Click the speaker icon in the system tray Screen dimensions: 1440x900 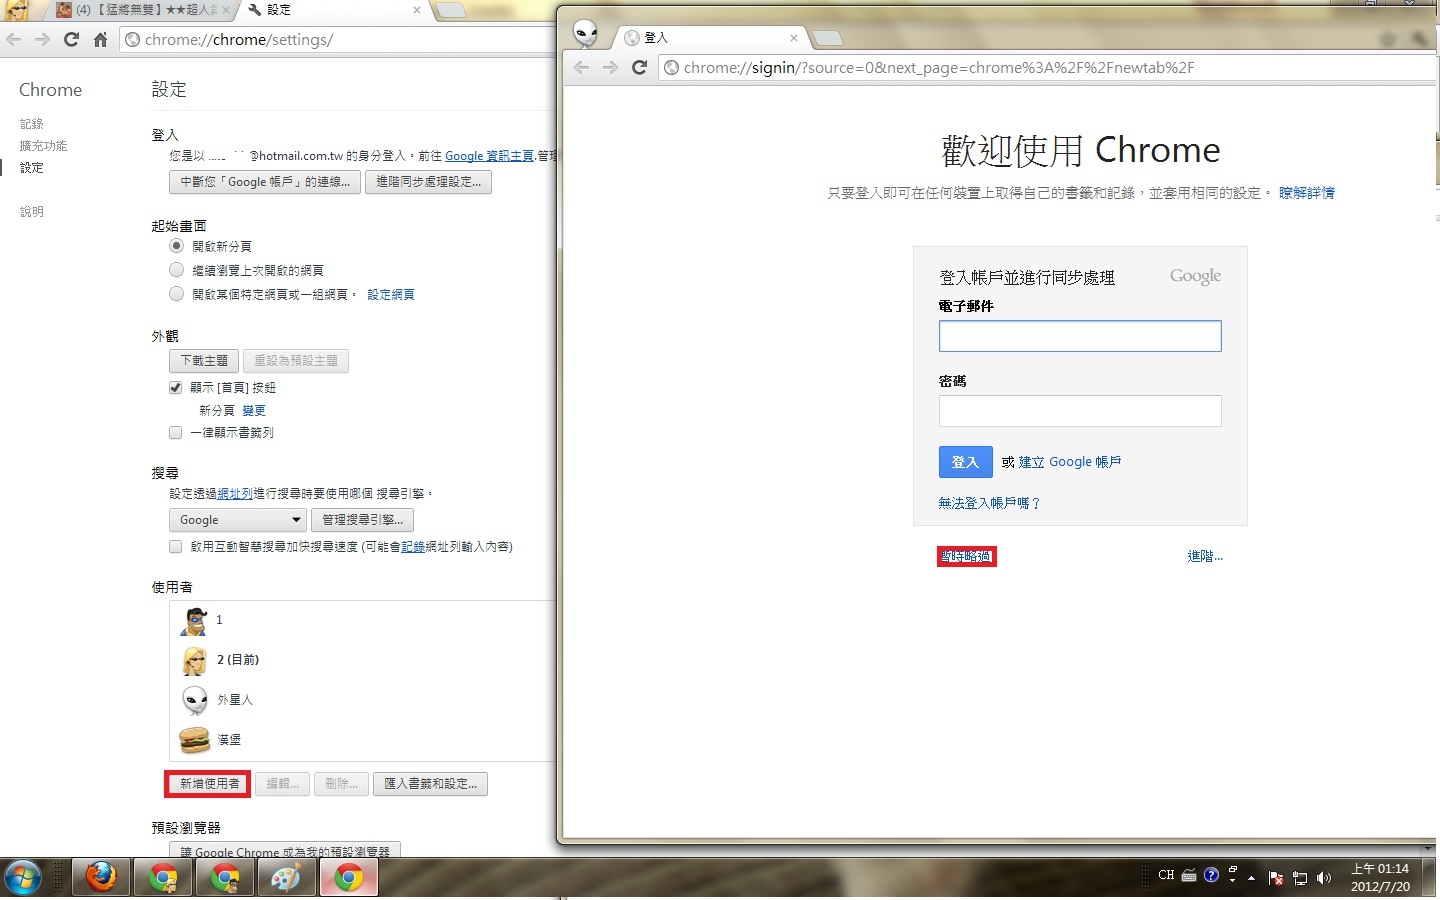[1323, 878]
